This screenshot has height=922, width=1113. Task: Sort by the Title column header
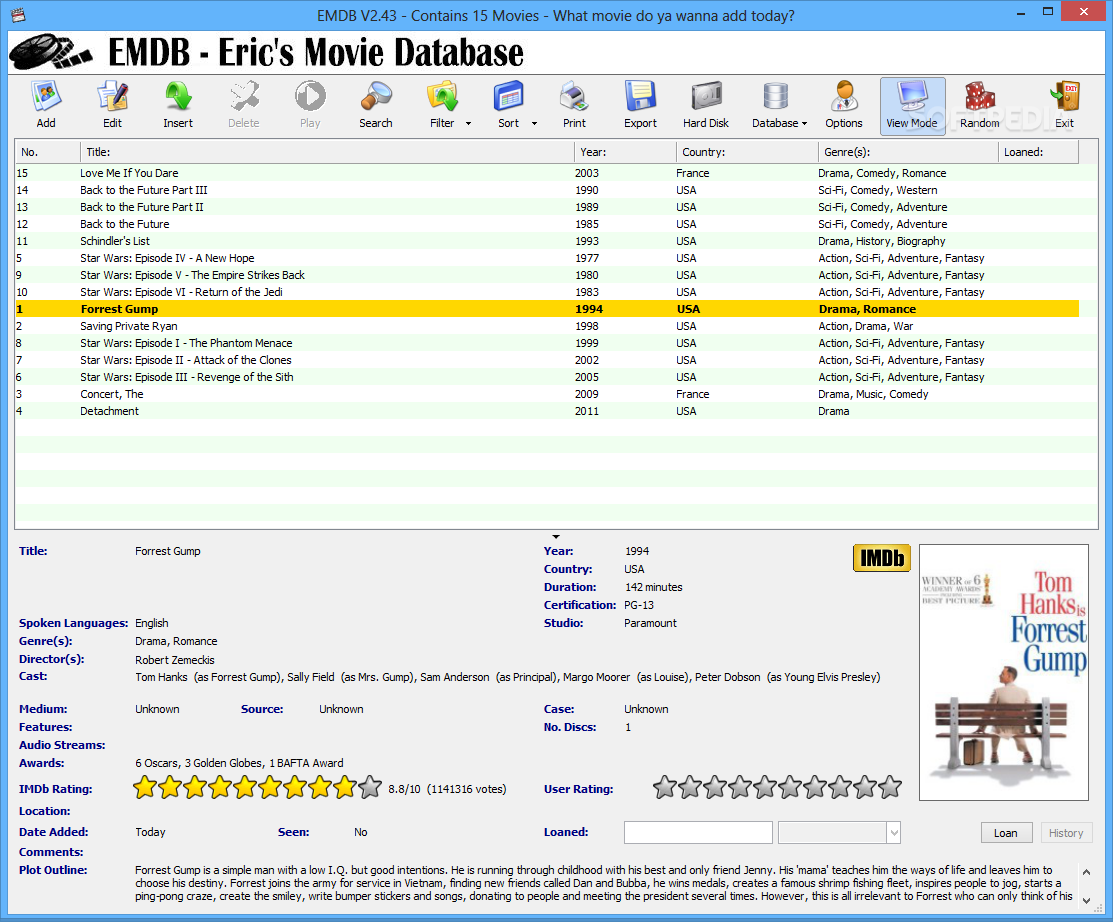pyautogui.click(x=327, y=152)
